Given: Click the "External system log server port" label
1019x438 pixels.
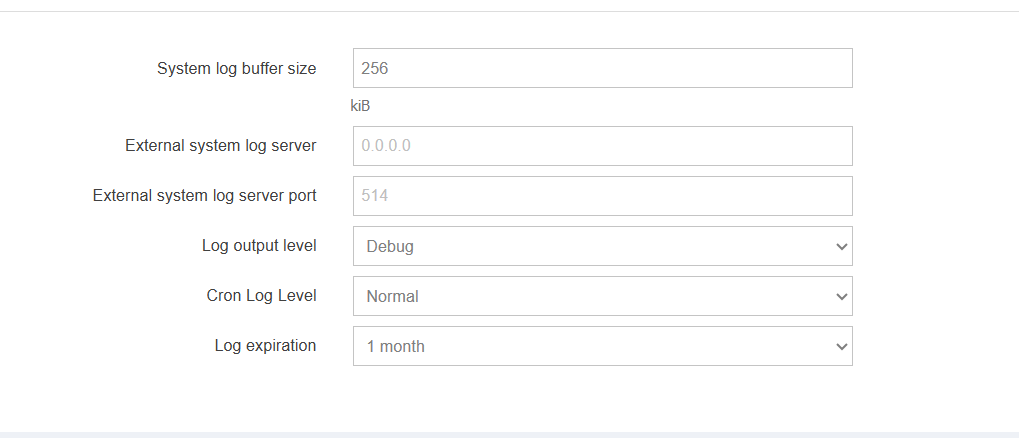Looking at the screenshot, I should (x=204, y=196).
